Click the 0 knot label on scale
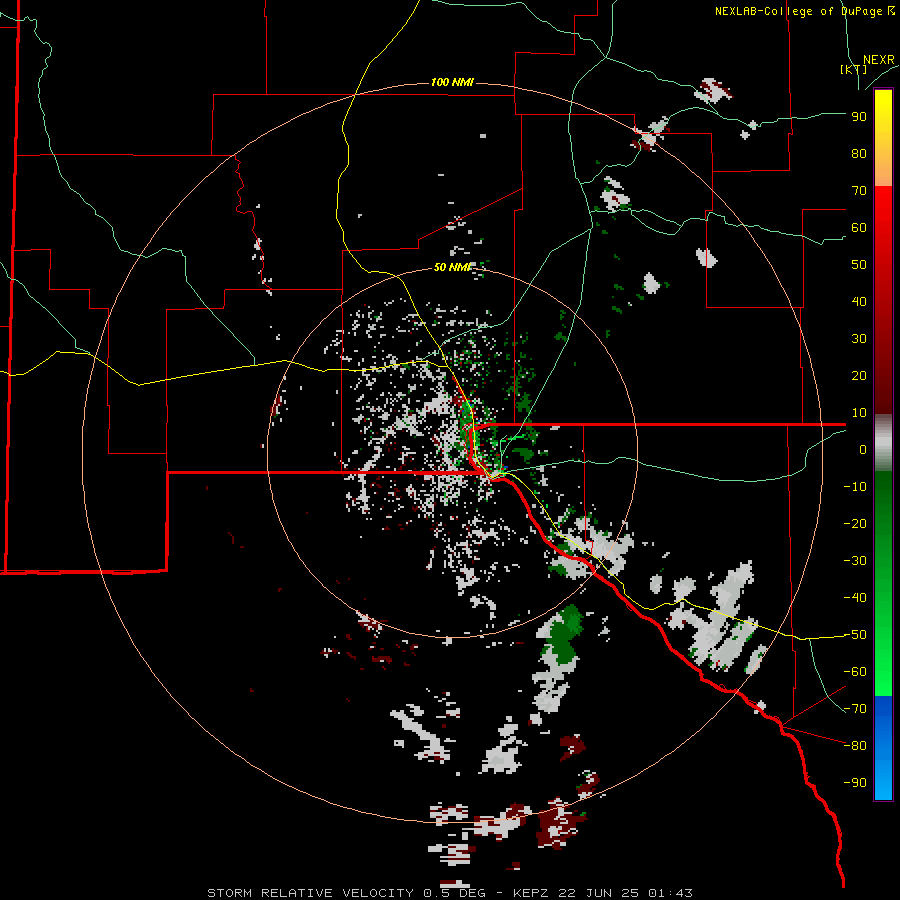This screenshot has width=900, height=900. [x=863, y=450]
